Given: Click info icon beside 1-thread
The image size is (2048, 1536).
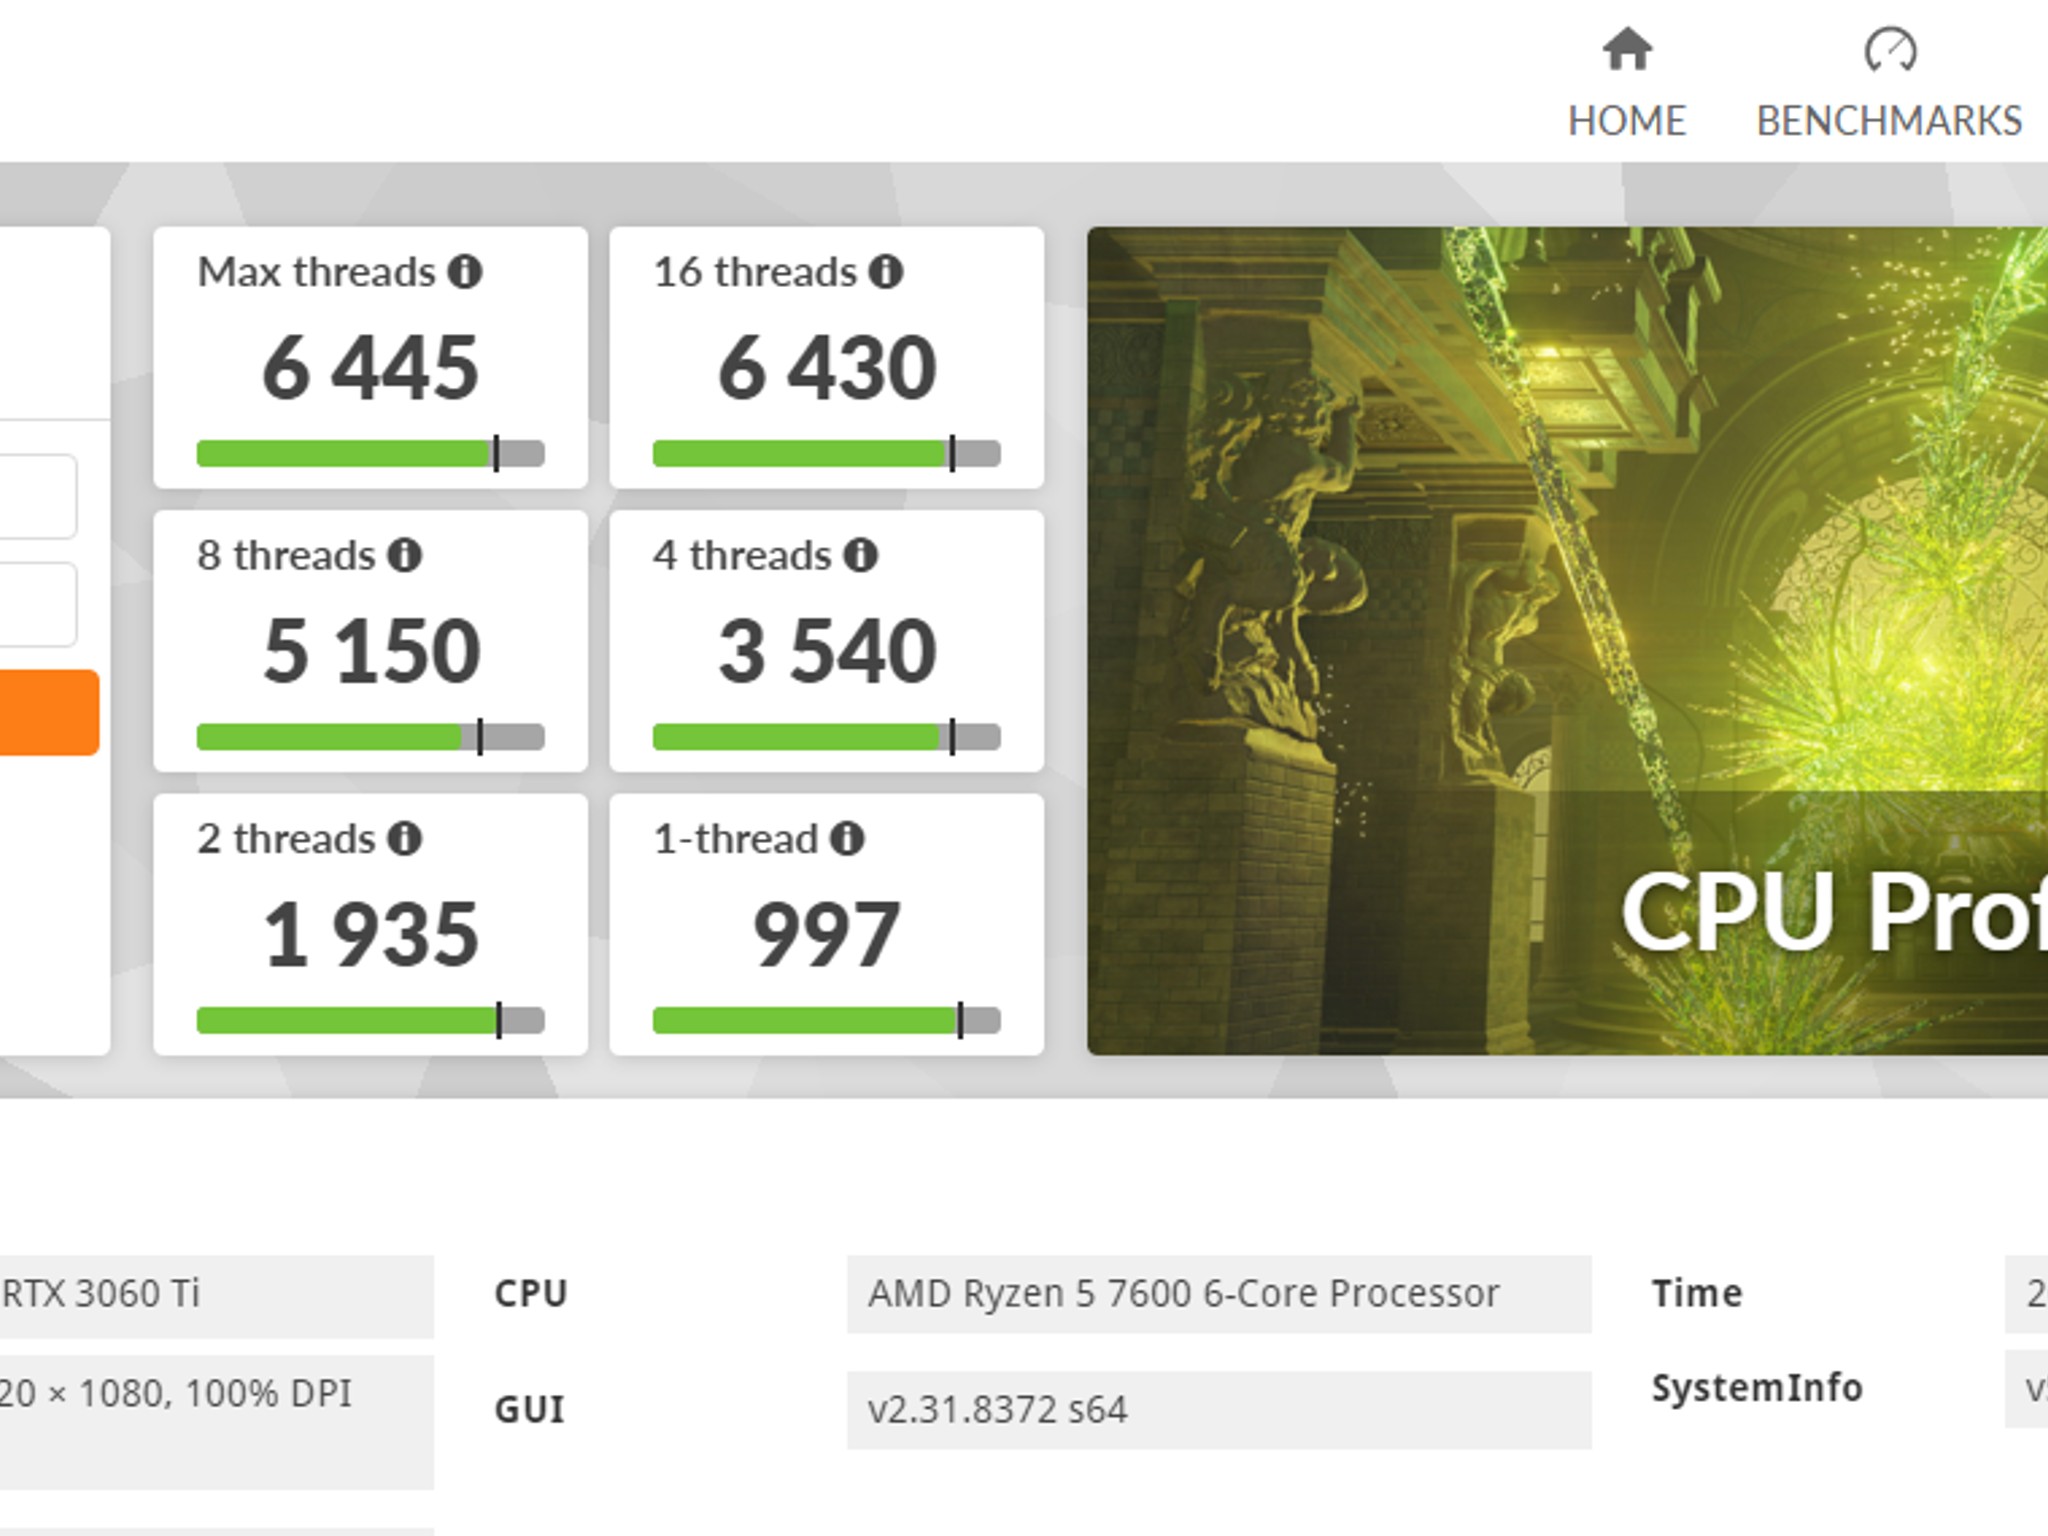Looking at the screenshot, I should [x=847, y=838].
